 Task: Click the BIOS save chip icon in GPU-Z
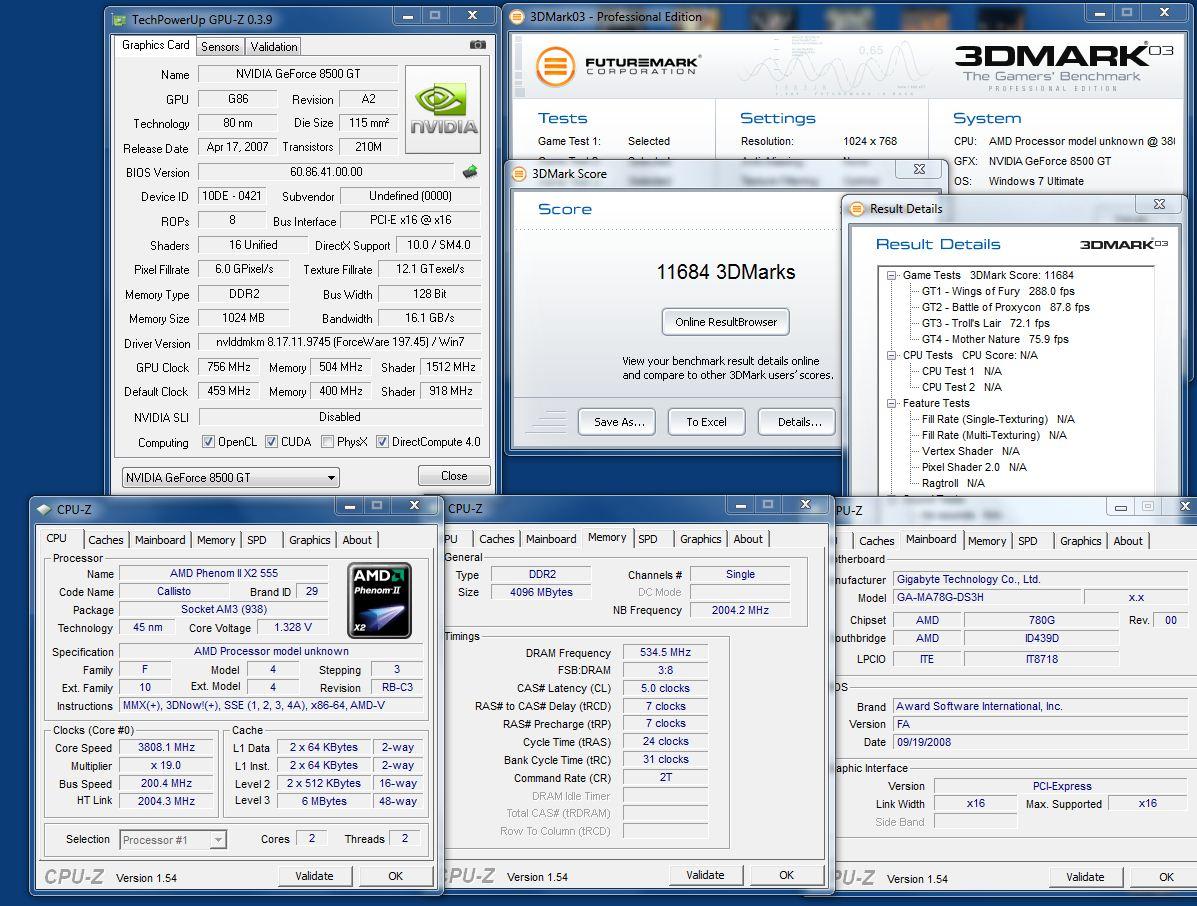[x=470, y=172]
